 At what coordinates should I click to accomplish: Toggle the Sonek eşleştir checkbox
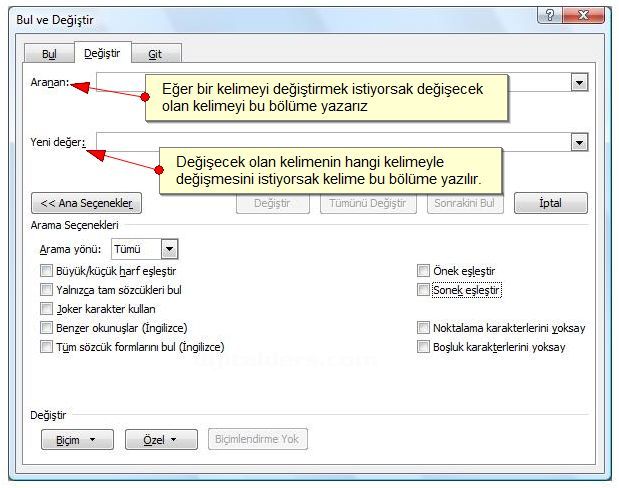(423, 290)
